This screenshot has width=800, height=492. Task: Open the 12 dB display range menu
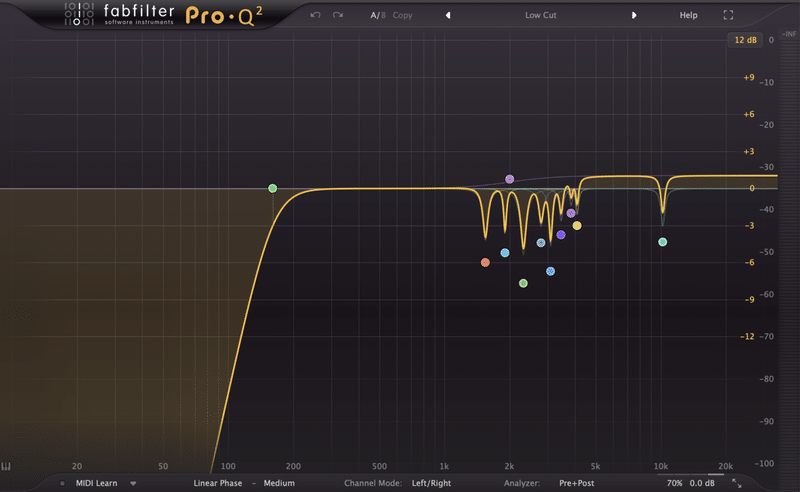click(745, 40)
